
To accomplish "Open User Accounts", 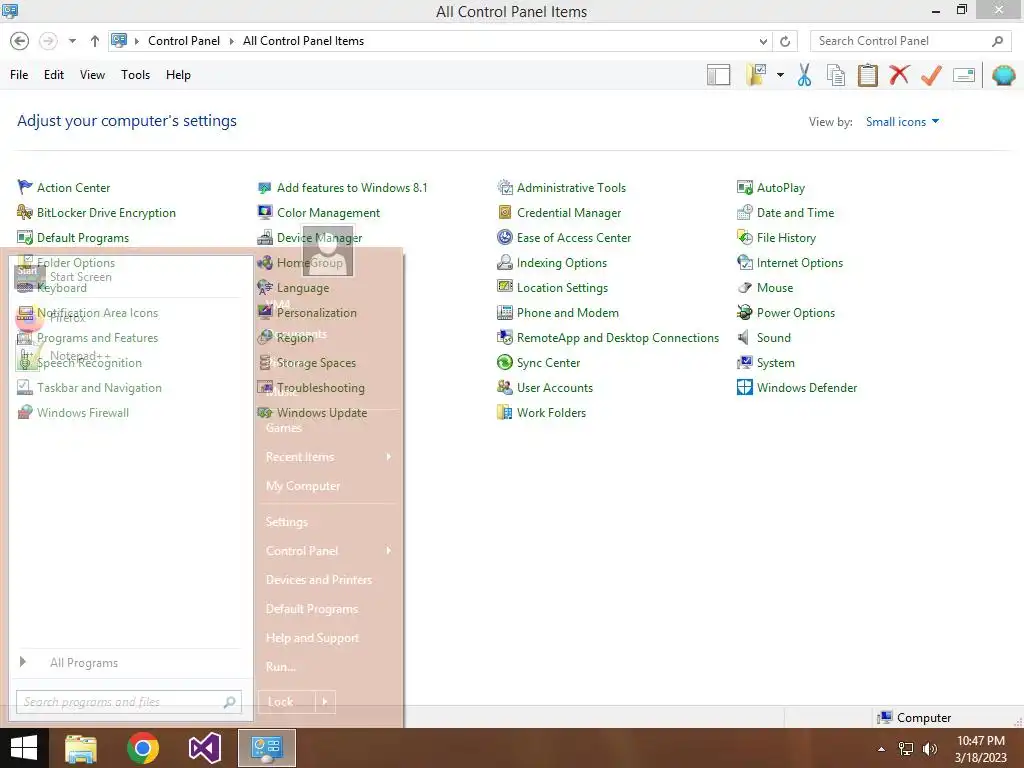I will click(x=554, y=388).
